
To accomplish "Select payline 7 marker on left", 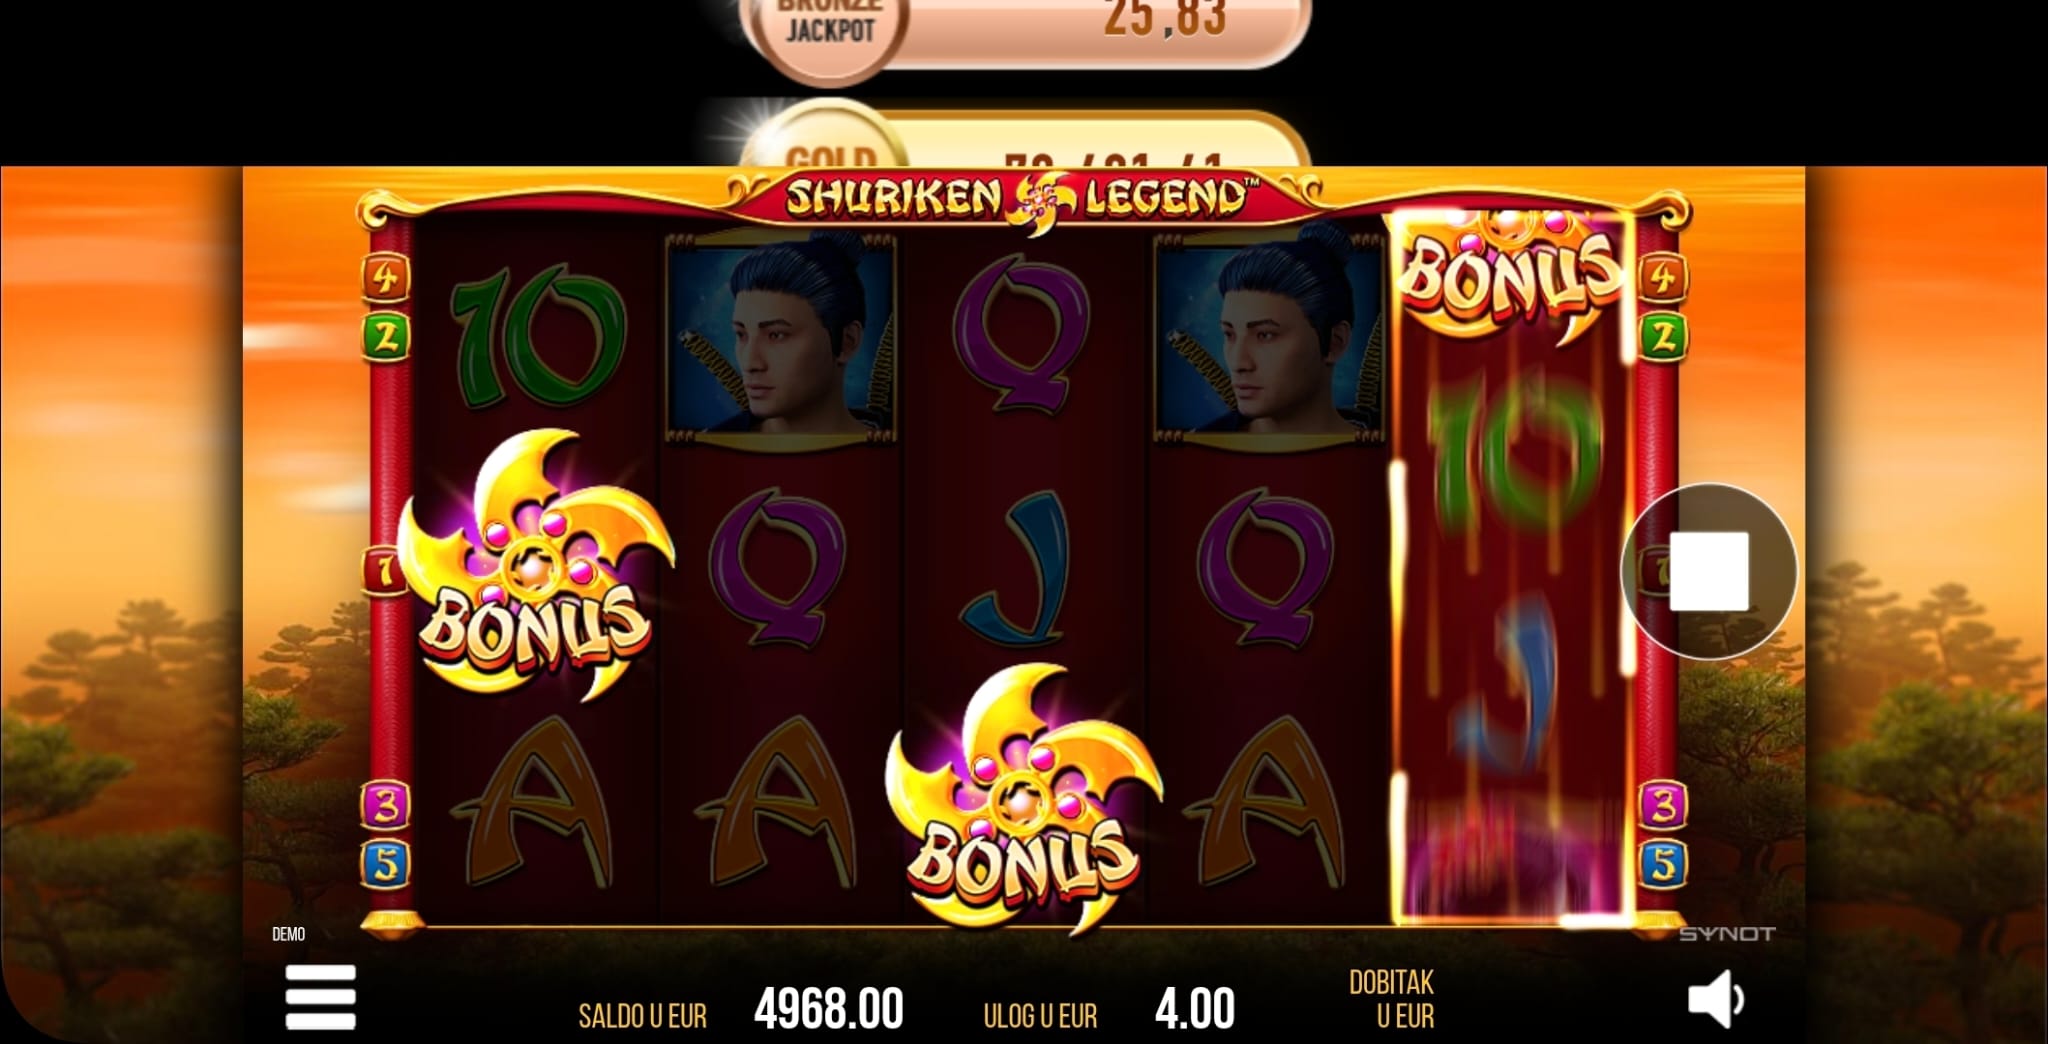I will [384, 571].
